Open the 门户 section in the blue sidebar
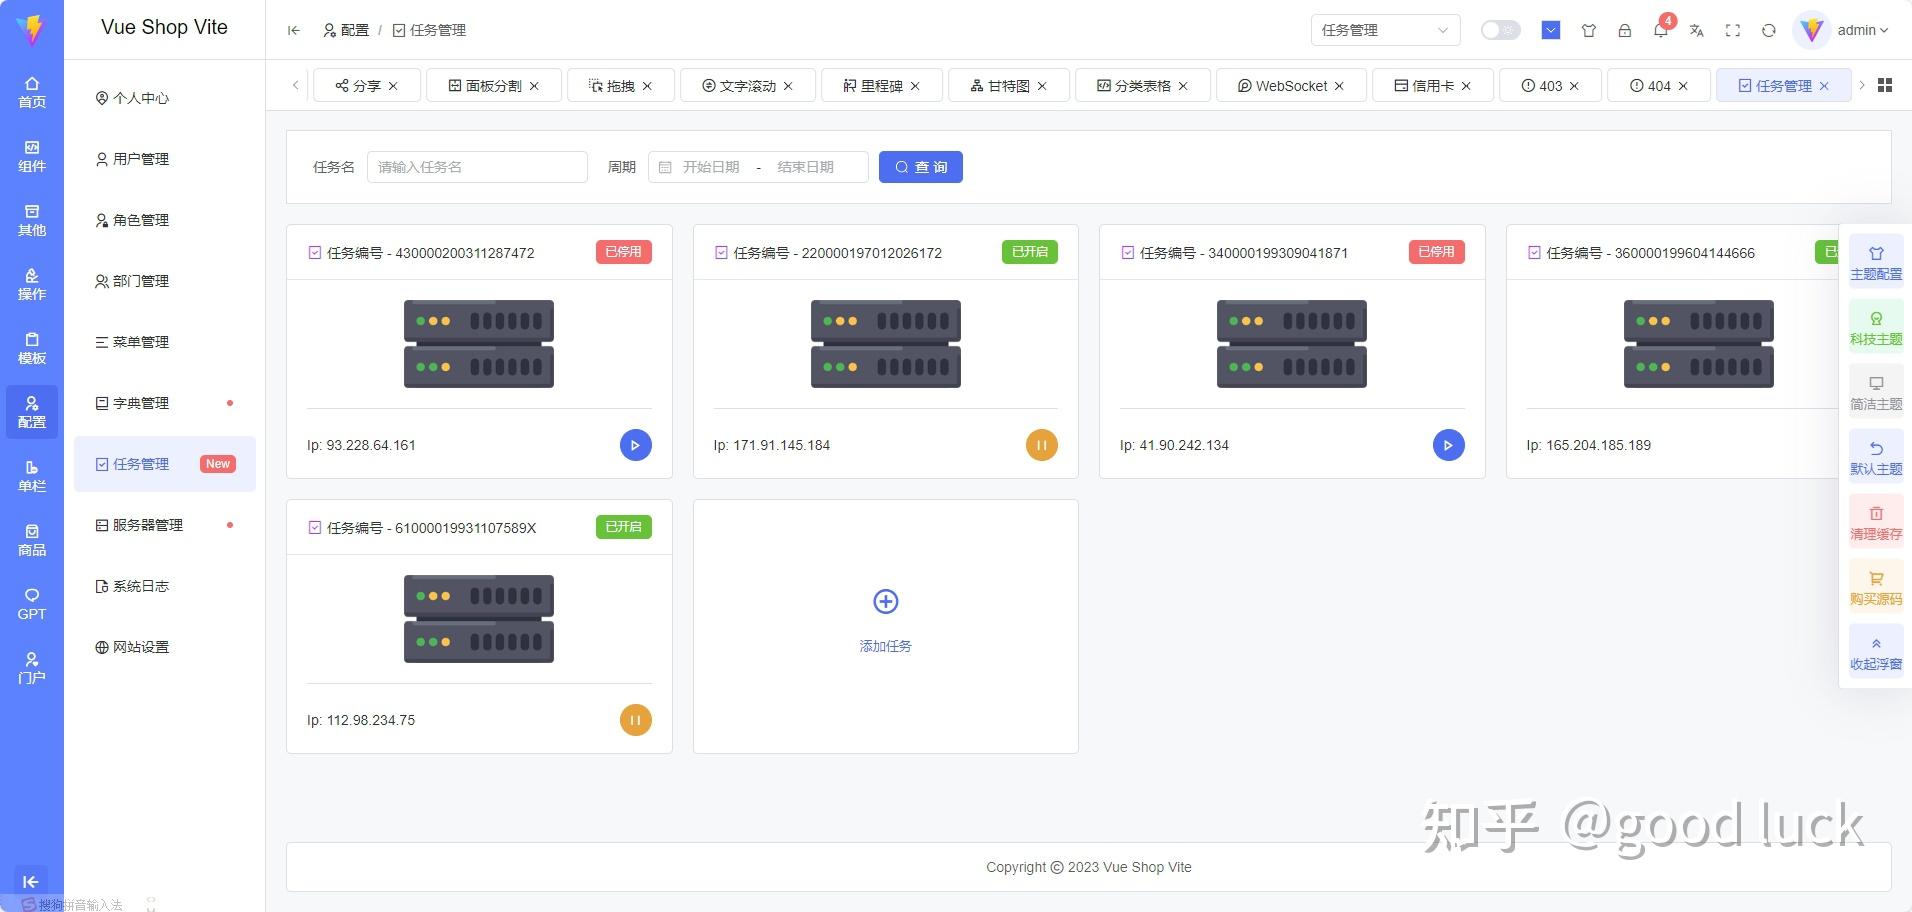Viewport: 1912px width, 912px height. (32, 668)
